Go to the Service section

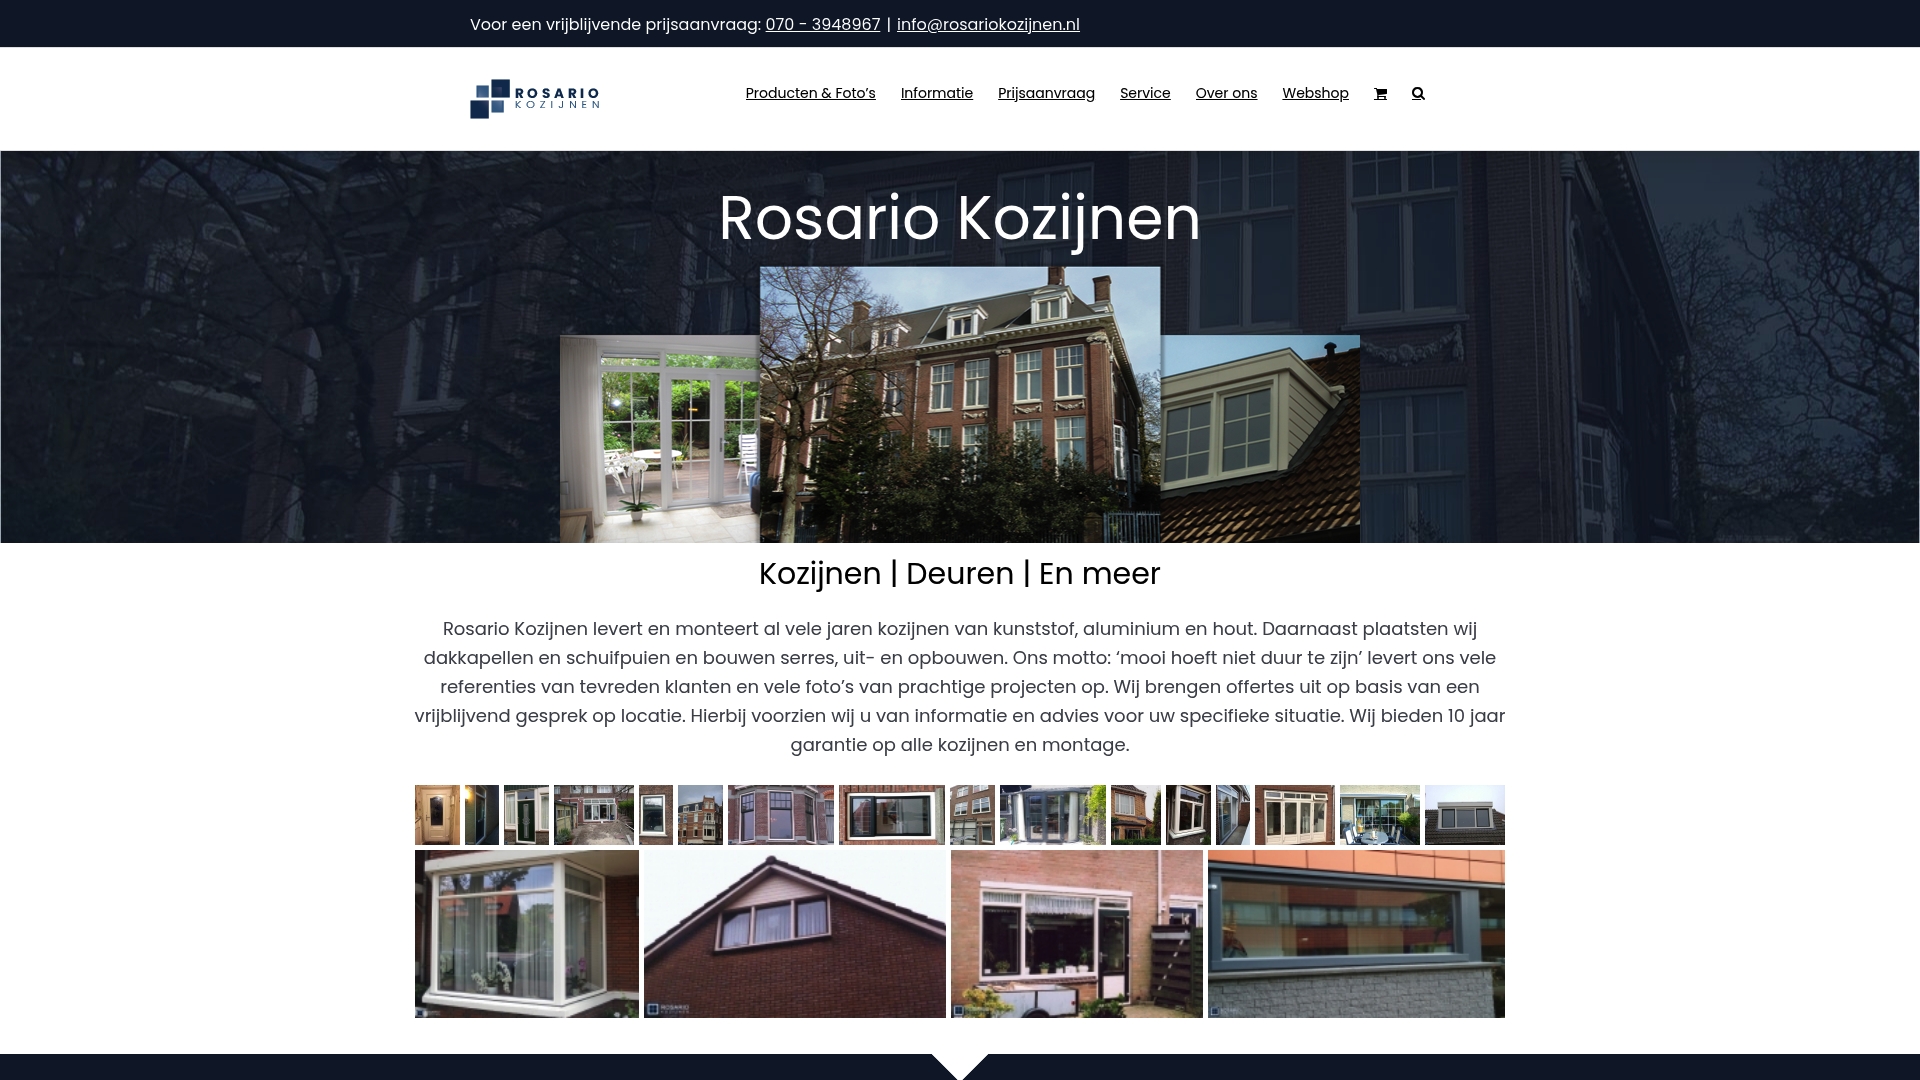(x=1145, y=93)
